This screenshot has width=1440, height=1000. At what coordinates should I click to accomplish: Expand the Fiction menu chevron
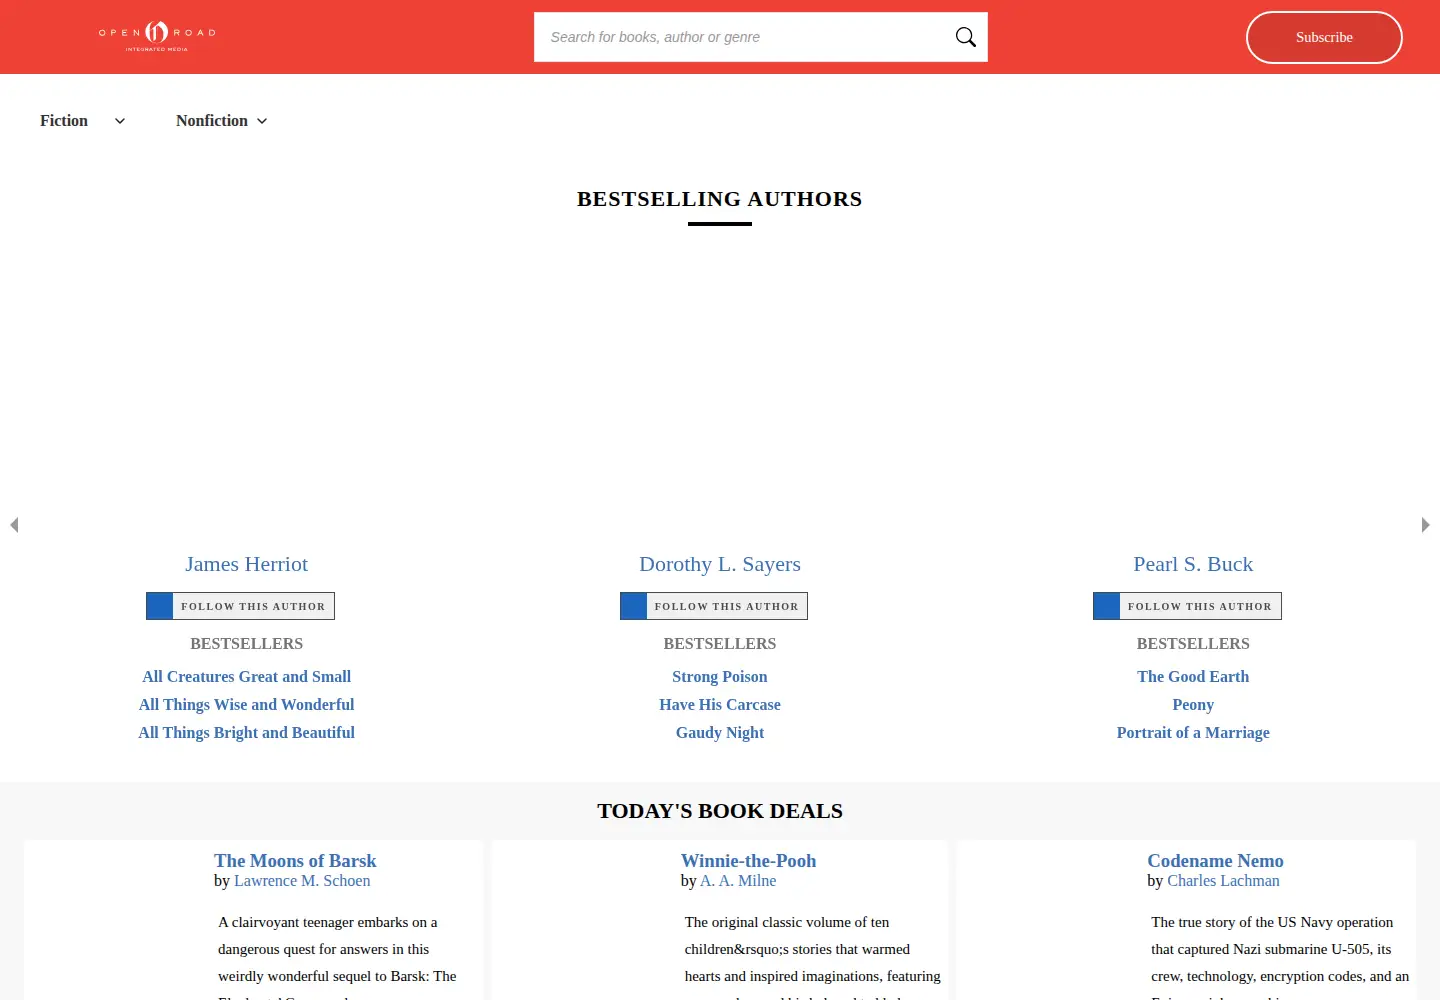tap(120, 121)
